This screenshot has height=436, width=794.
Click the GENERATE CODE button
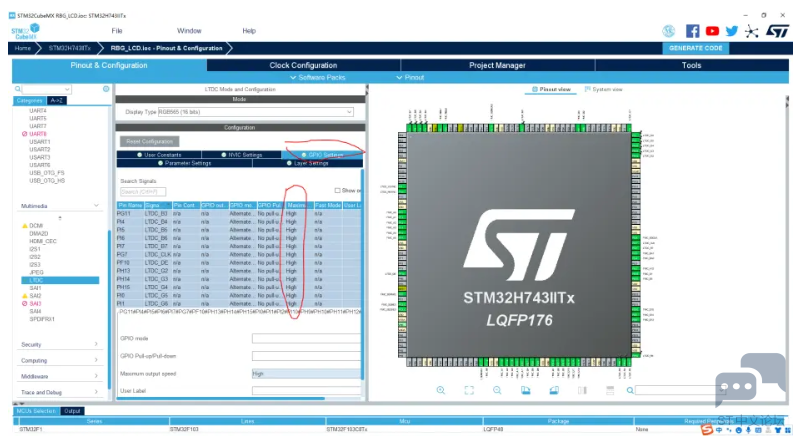tap(695, 48)
